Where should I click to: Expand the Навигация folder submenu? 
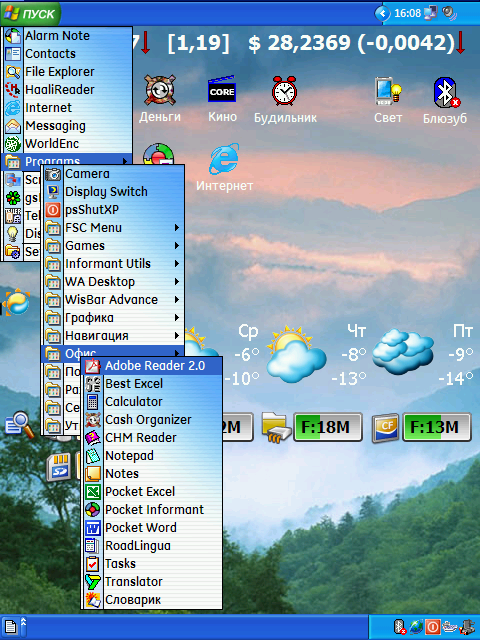pos(113,336)
